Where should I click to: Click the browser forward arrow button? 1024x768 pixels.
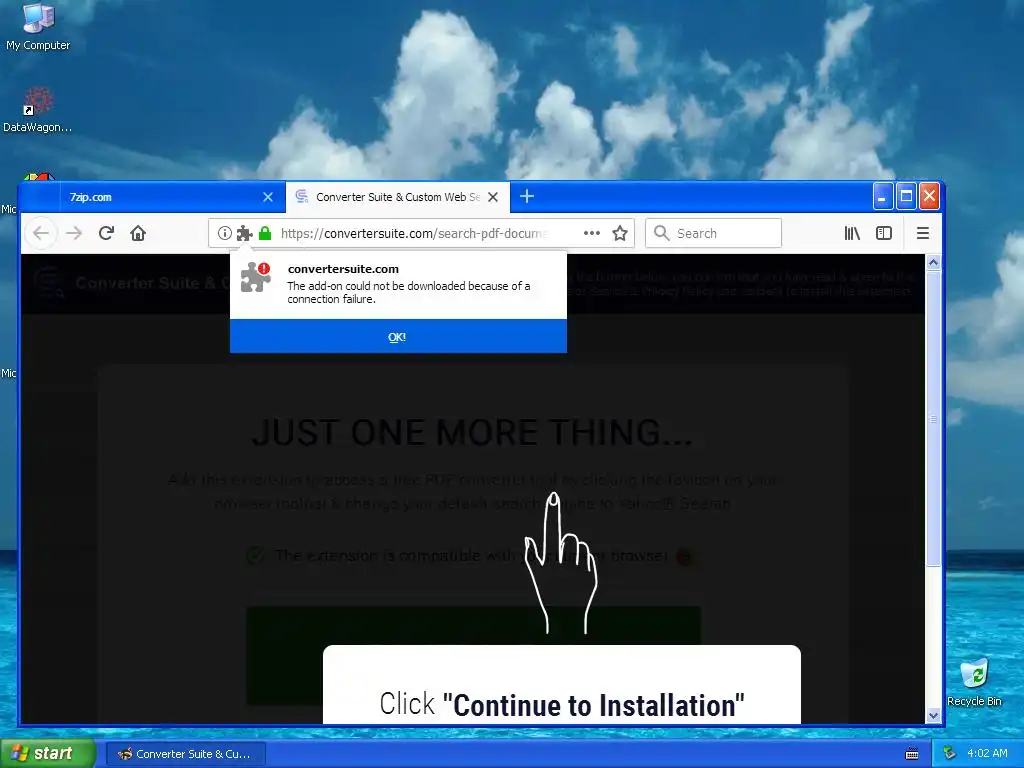click(74, 233)
